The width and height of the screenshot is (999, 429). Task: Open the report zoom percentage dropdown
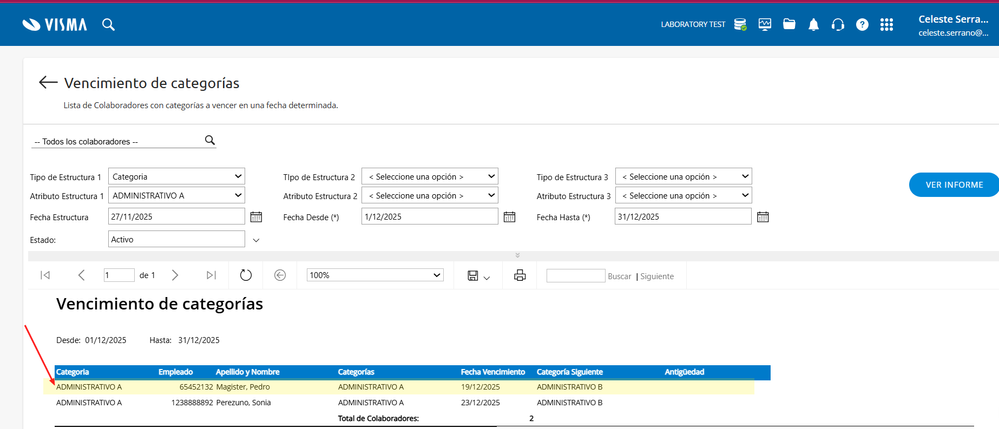[x=375, y=275]
